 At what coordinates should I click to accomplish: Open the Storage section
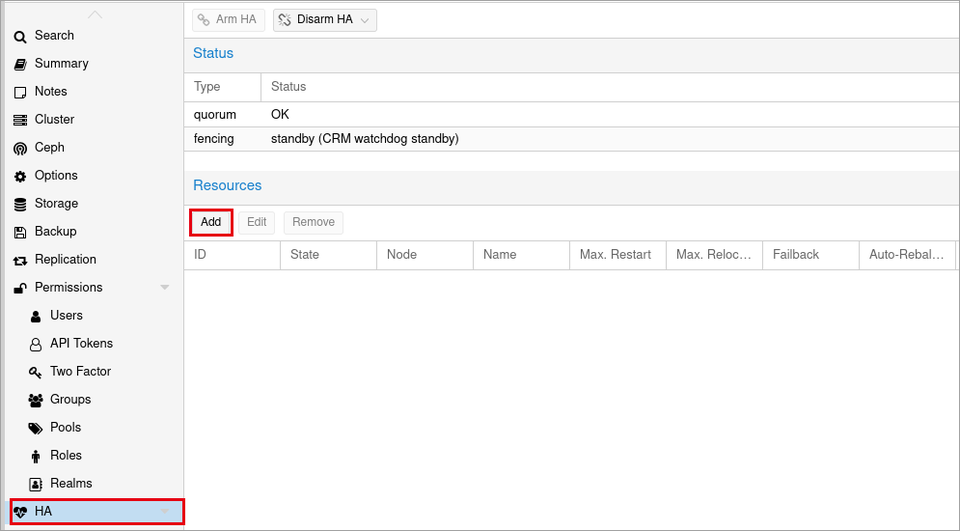94,203
